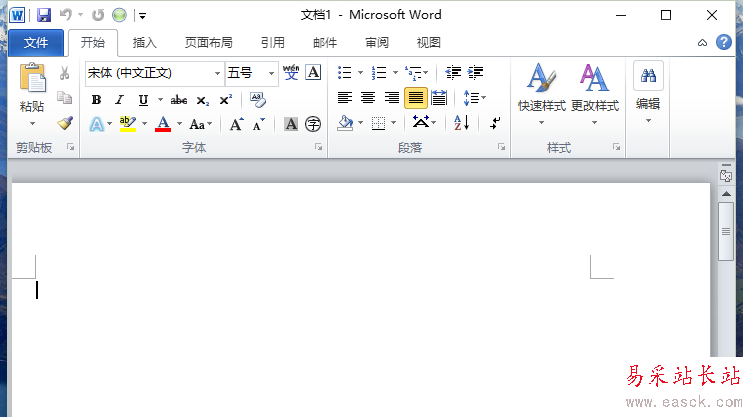This screenshot has width=743, height=417.
Task: Toggle subscript formatting
Action: tap(203, 100)
